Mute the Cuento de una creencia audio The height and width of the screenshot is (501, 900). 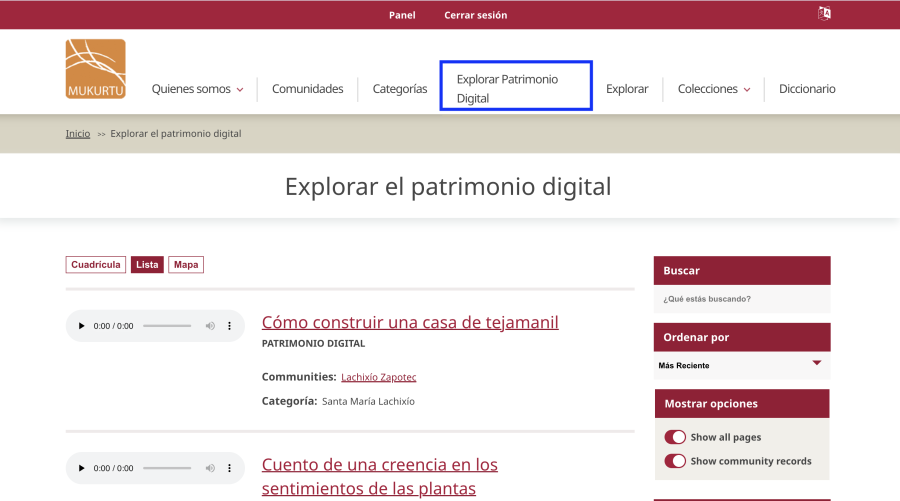pyautogui.click(x=210, y=468)
